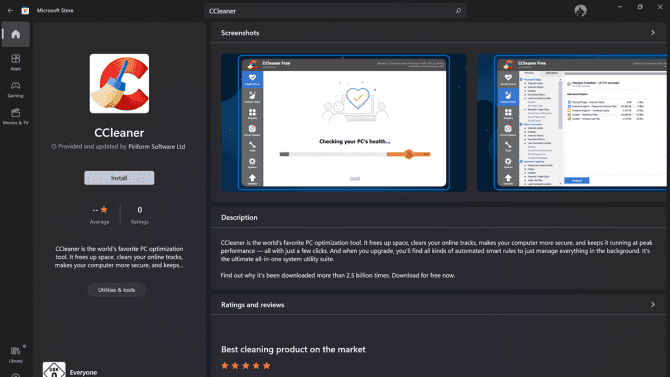Click the Microsoft Store logo icon
Screen dimensions: 670x377
pyautogui.click(x=25, y=11)
